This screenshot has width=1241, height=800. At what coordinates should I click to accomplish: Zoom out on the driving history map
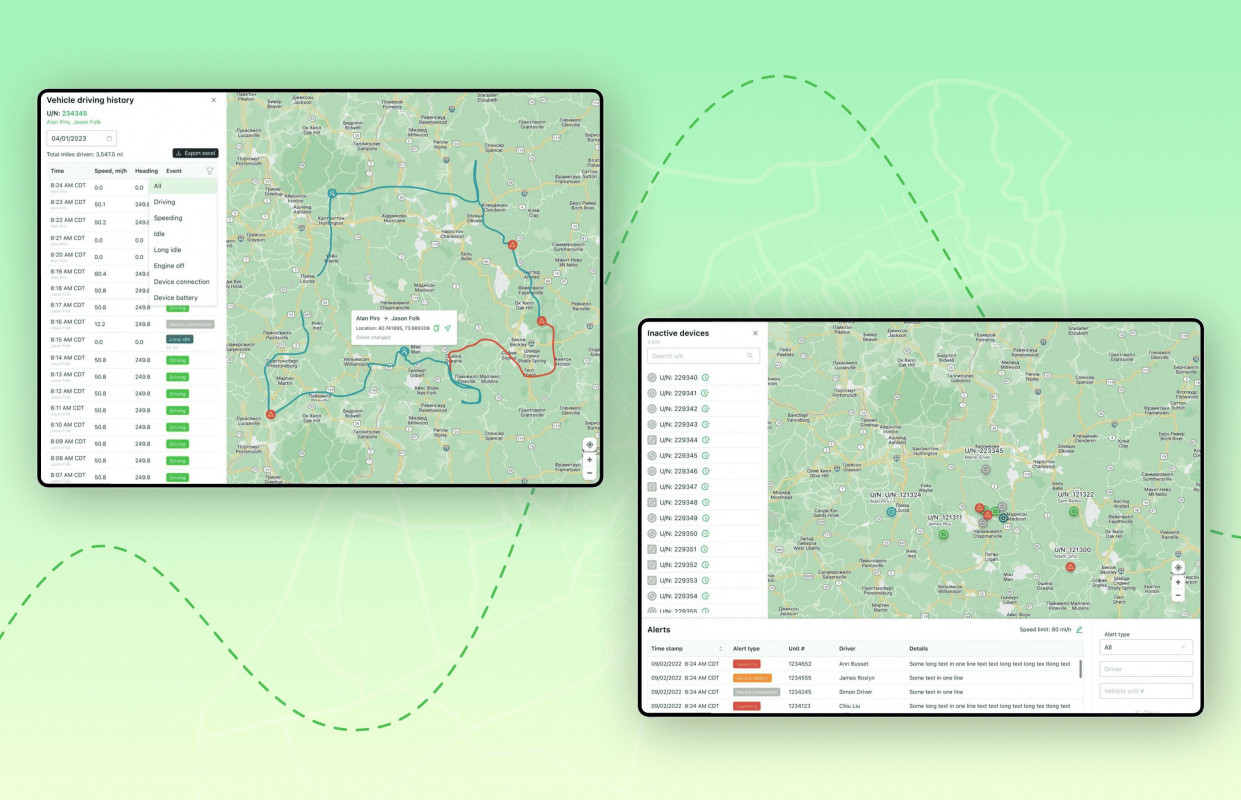point(589,473)
